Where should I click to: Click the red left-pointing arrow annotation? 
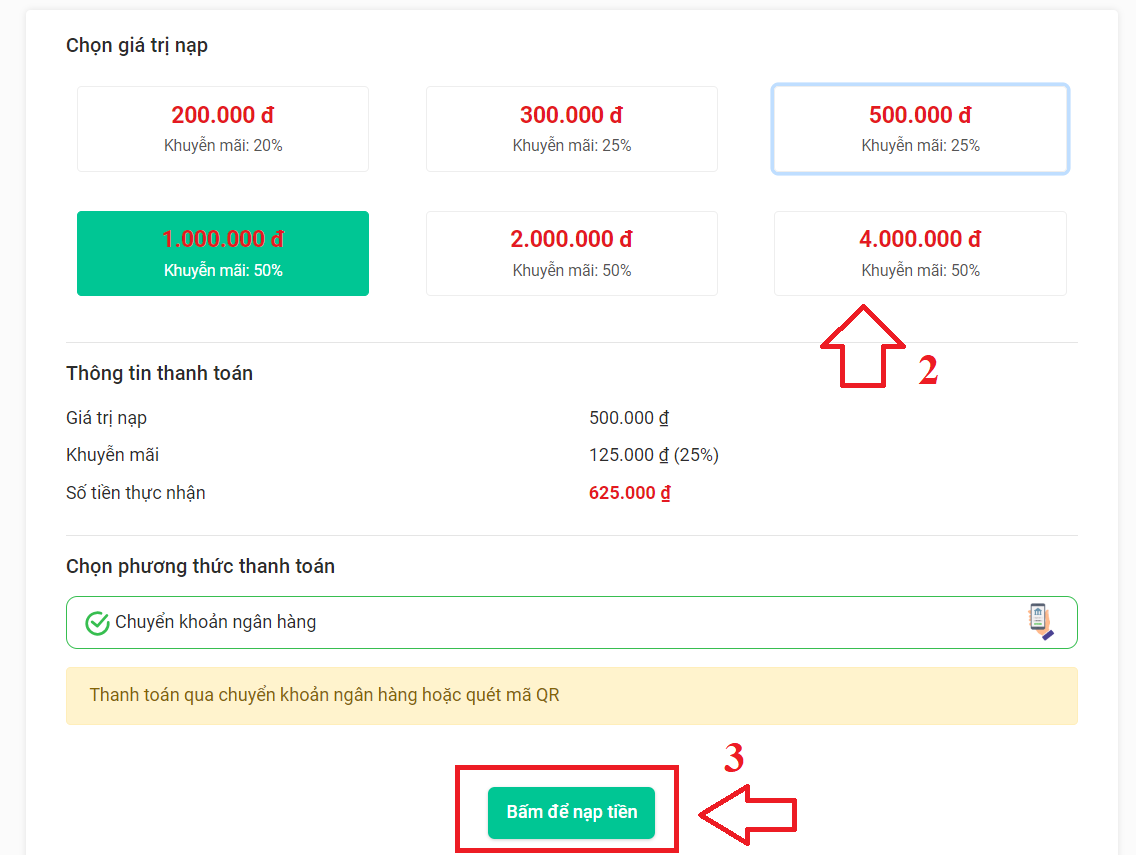746,814
